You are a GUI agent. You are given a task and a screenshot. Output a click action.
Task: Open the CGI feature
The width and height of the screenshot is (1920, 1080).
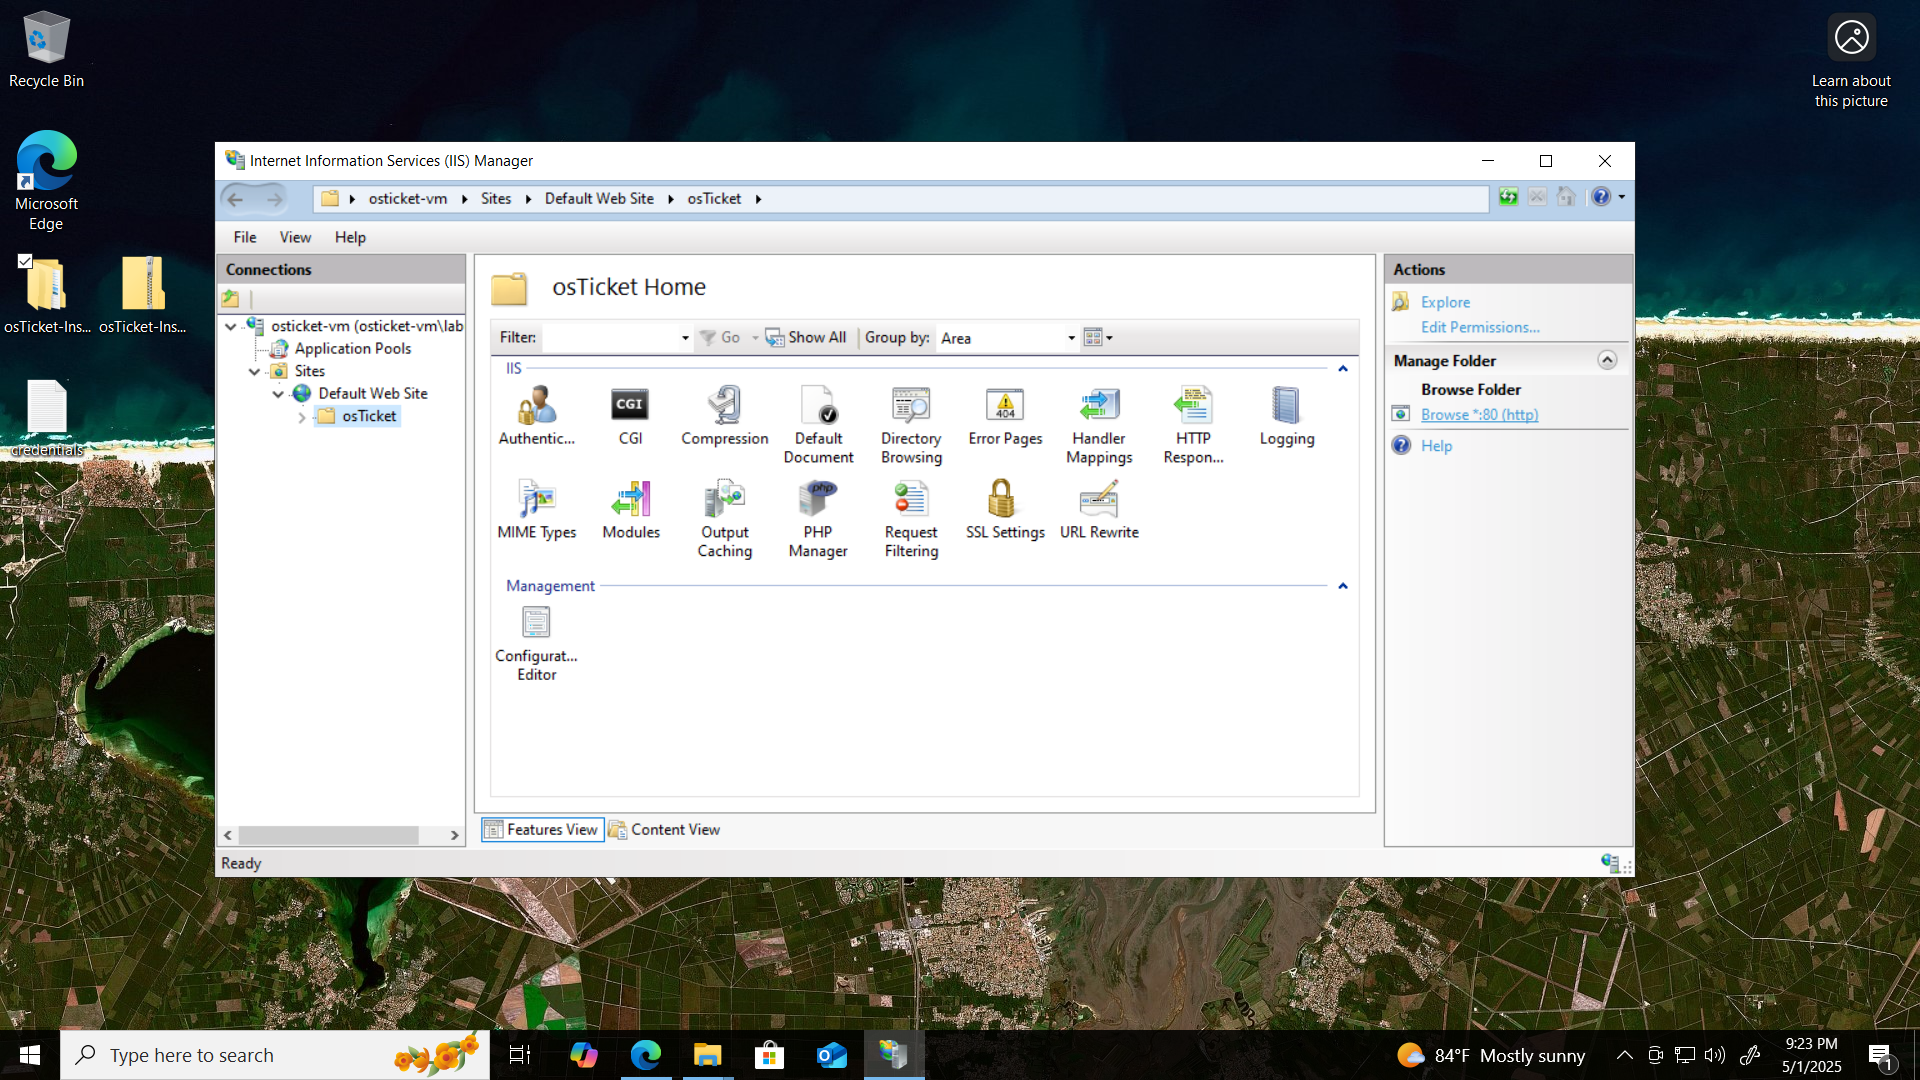(x=630, y=415)
